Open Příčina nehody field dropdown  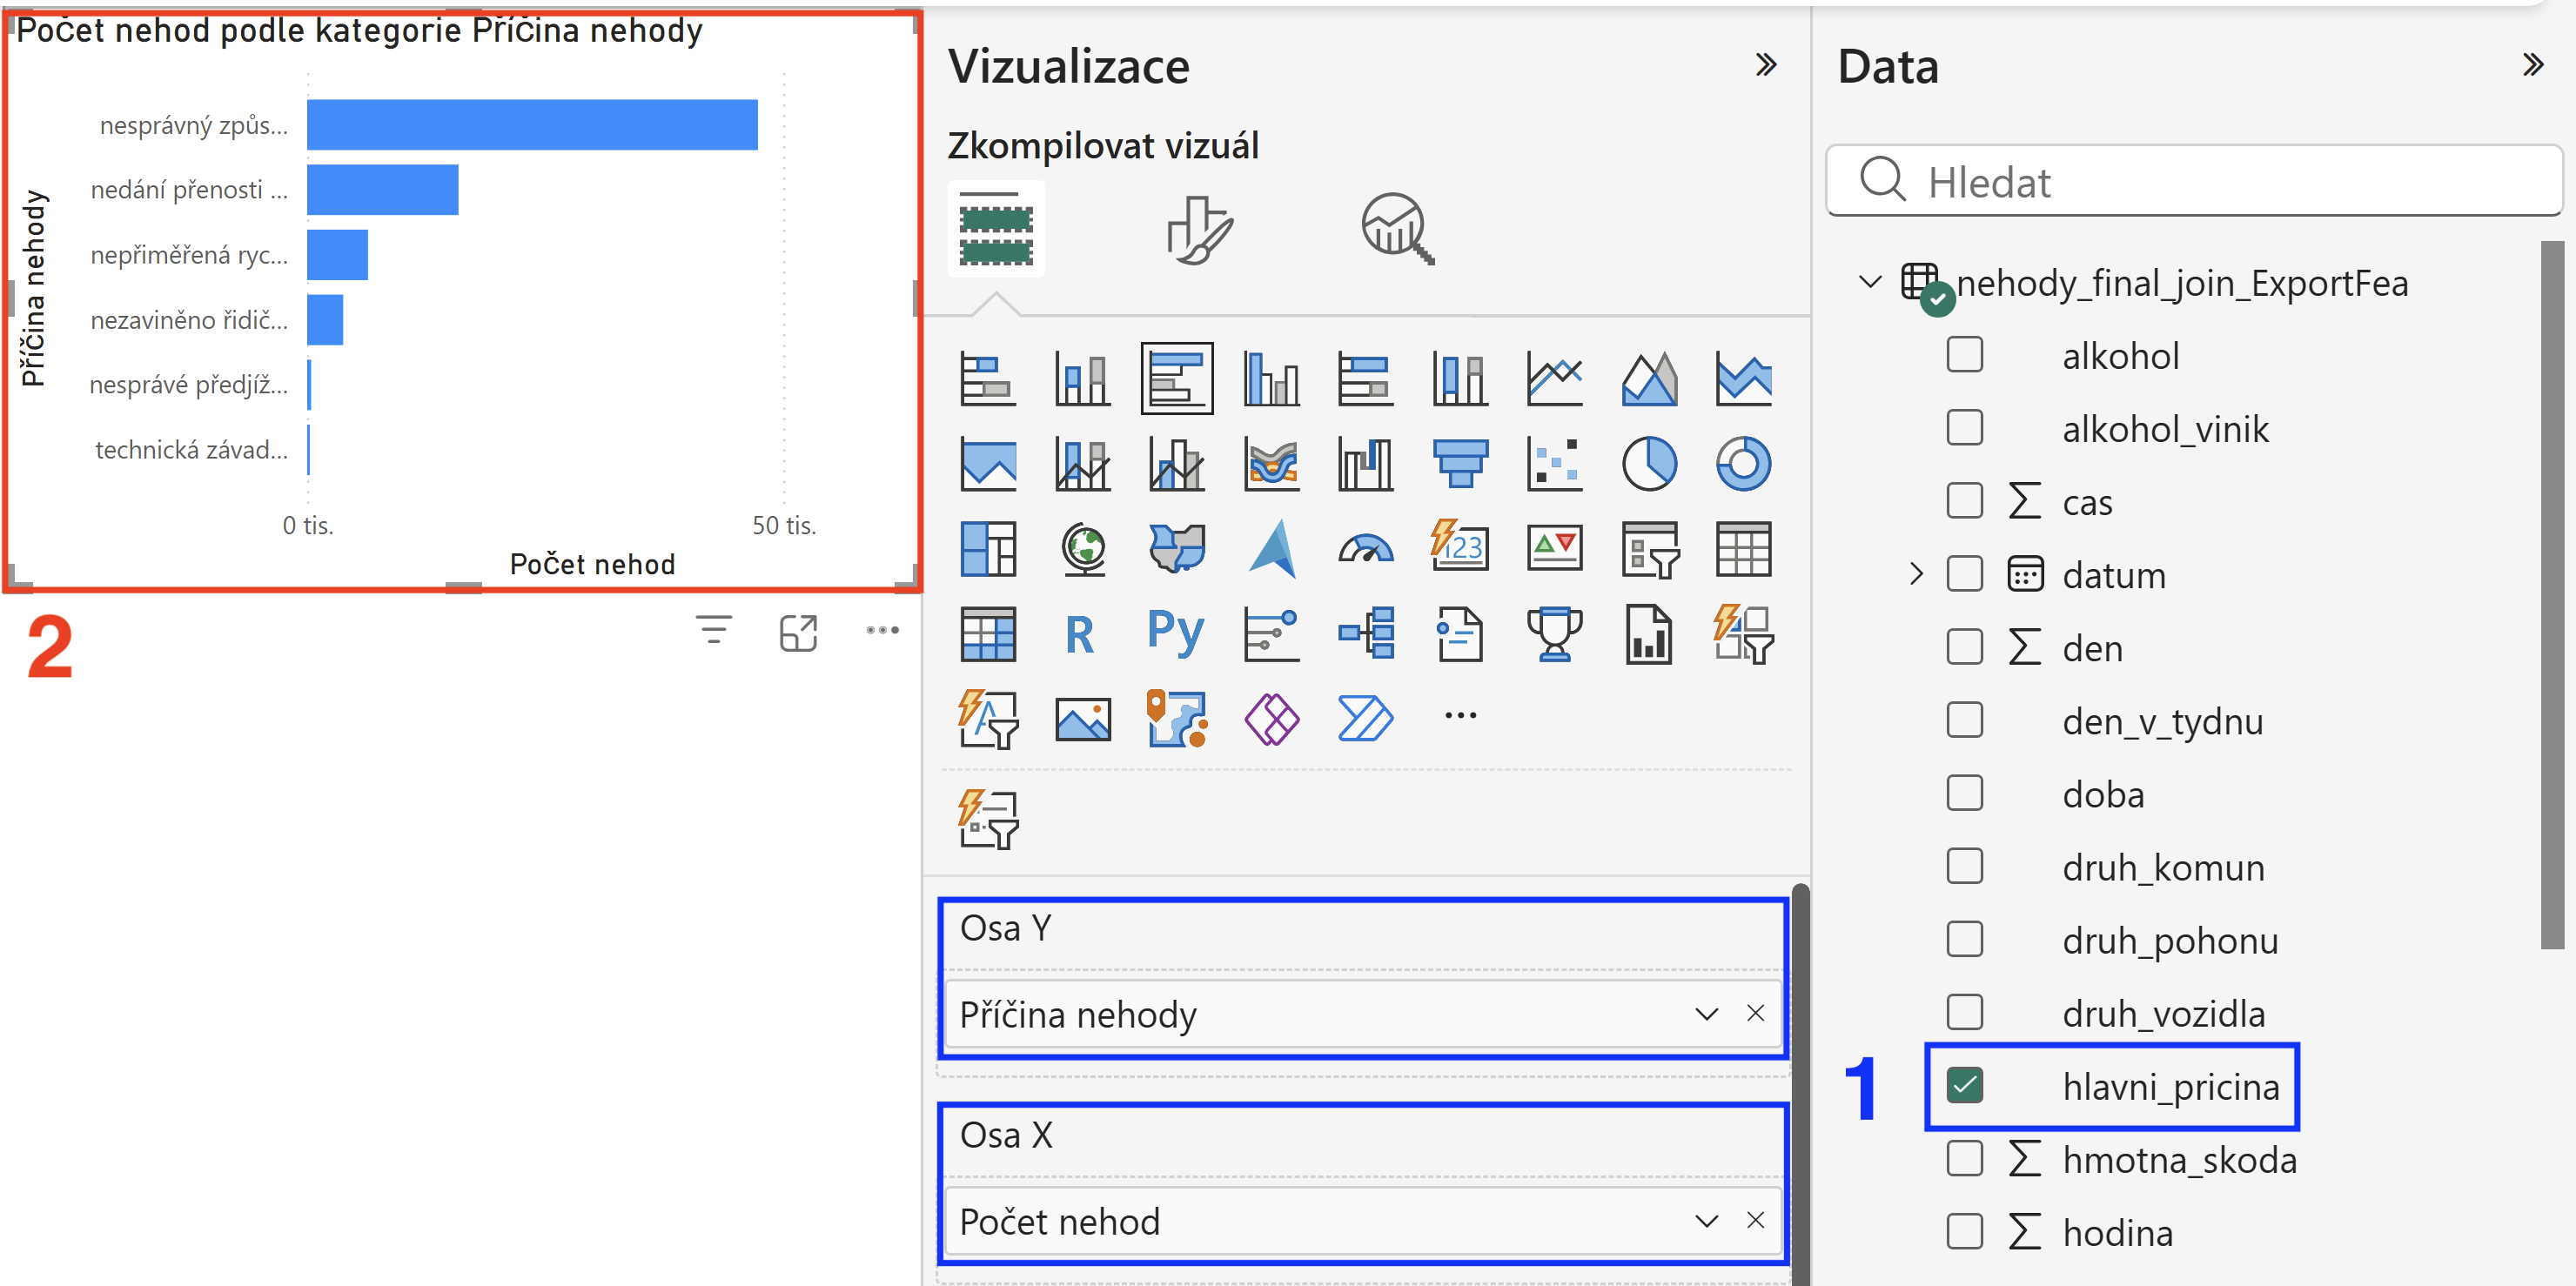point(1706,1014)
